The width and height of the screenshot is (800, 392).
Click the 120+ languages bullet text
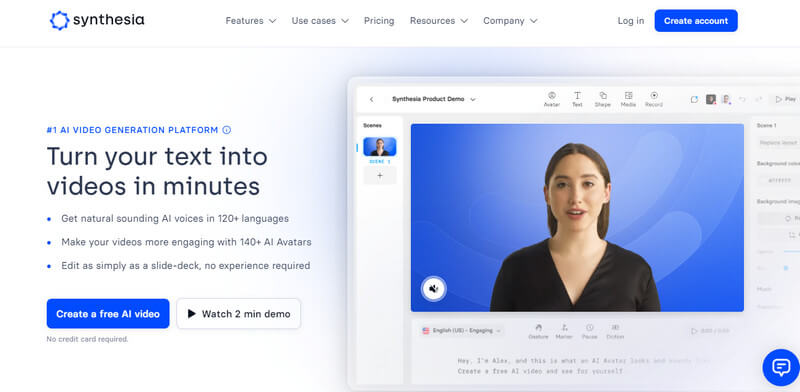click(x=175, y=218)
